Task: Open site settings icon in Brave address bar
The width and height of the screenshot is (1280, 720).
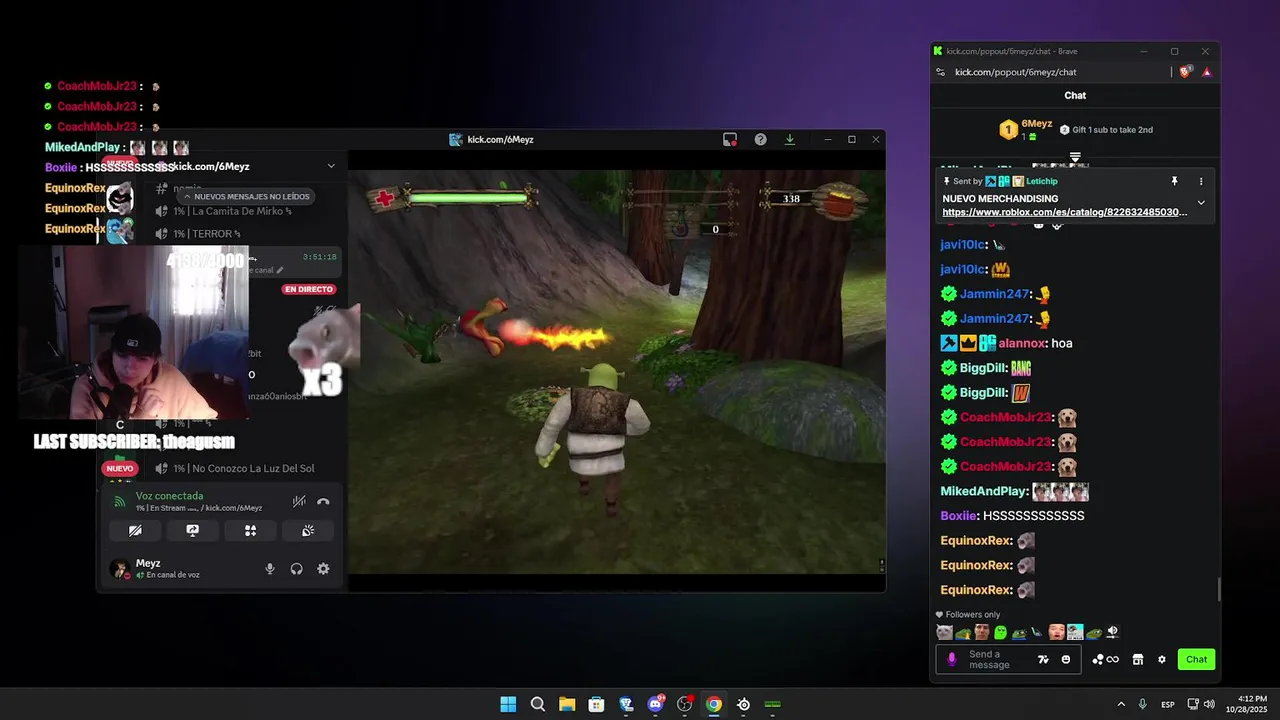Action: click(x=940, y=72)
